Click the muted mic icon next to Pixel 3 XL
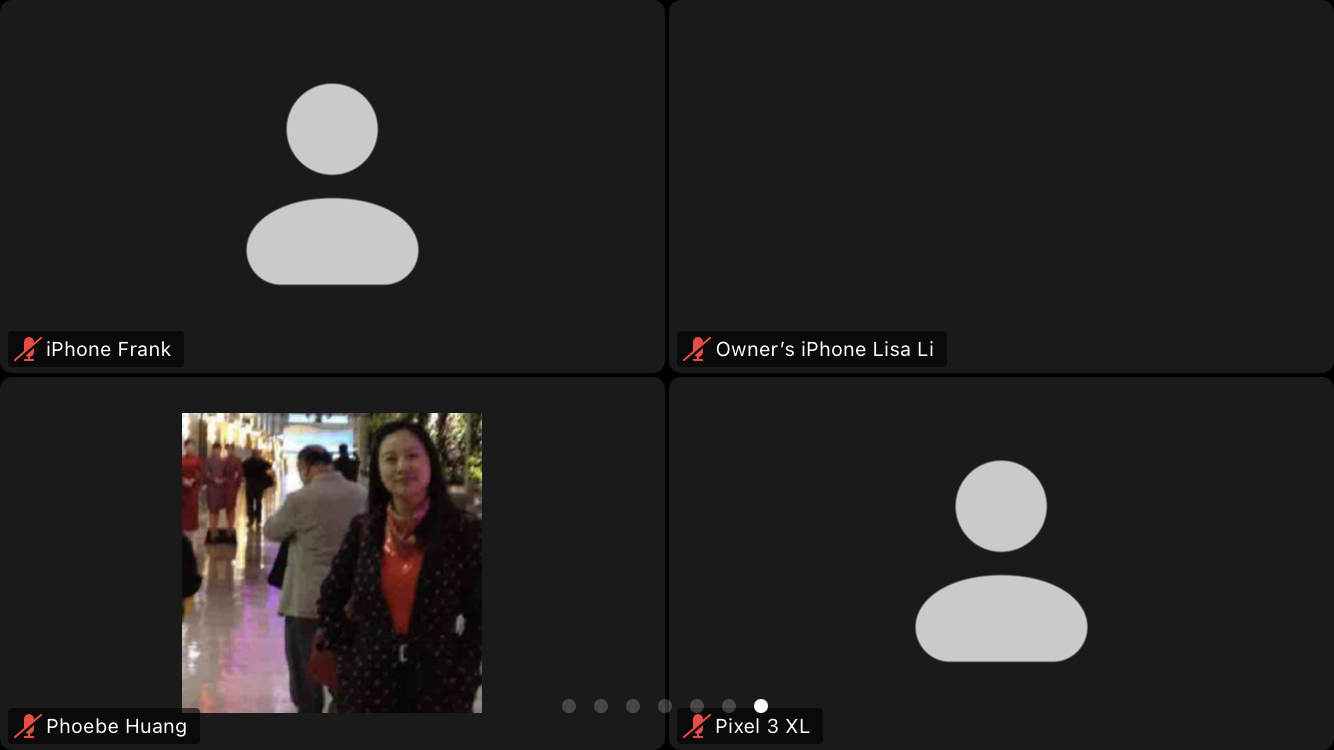This screenshot has width=1334, height=750. pos(697,726)
